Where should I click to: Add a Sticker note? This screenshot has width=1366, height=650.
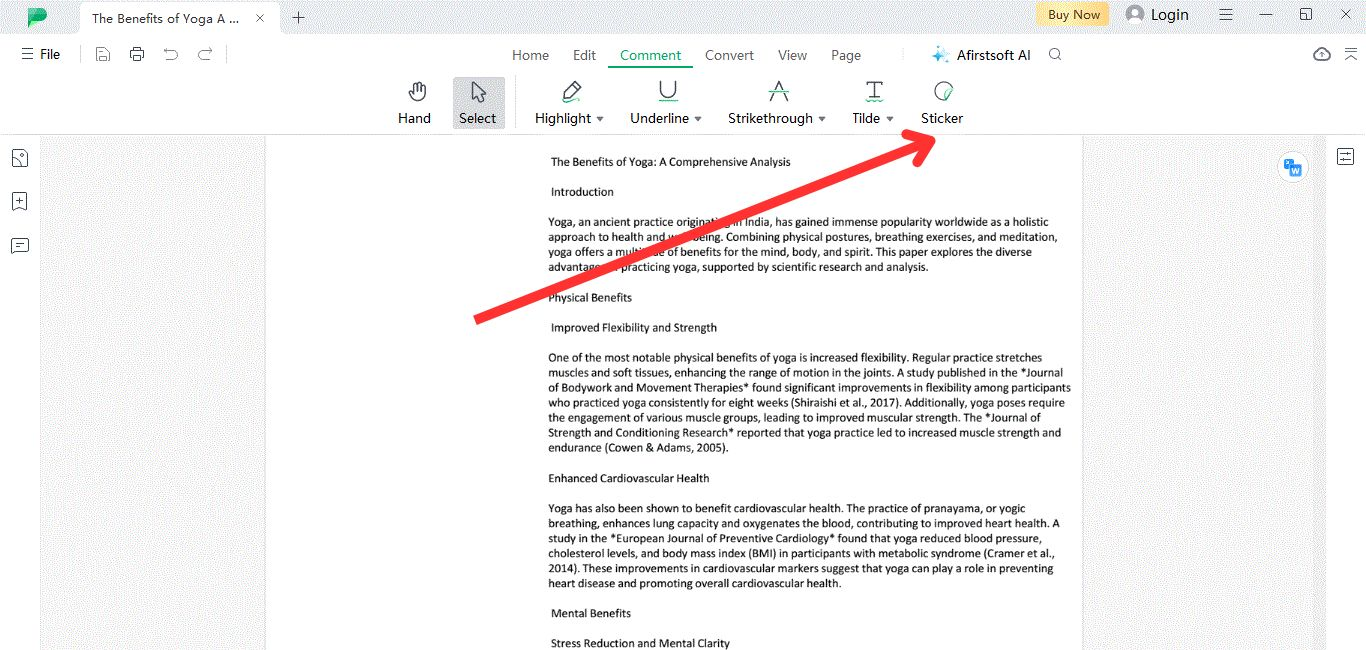942,104
